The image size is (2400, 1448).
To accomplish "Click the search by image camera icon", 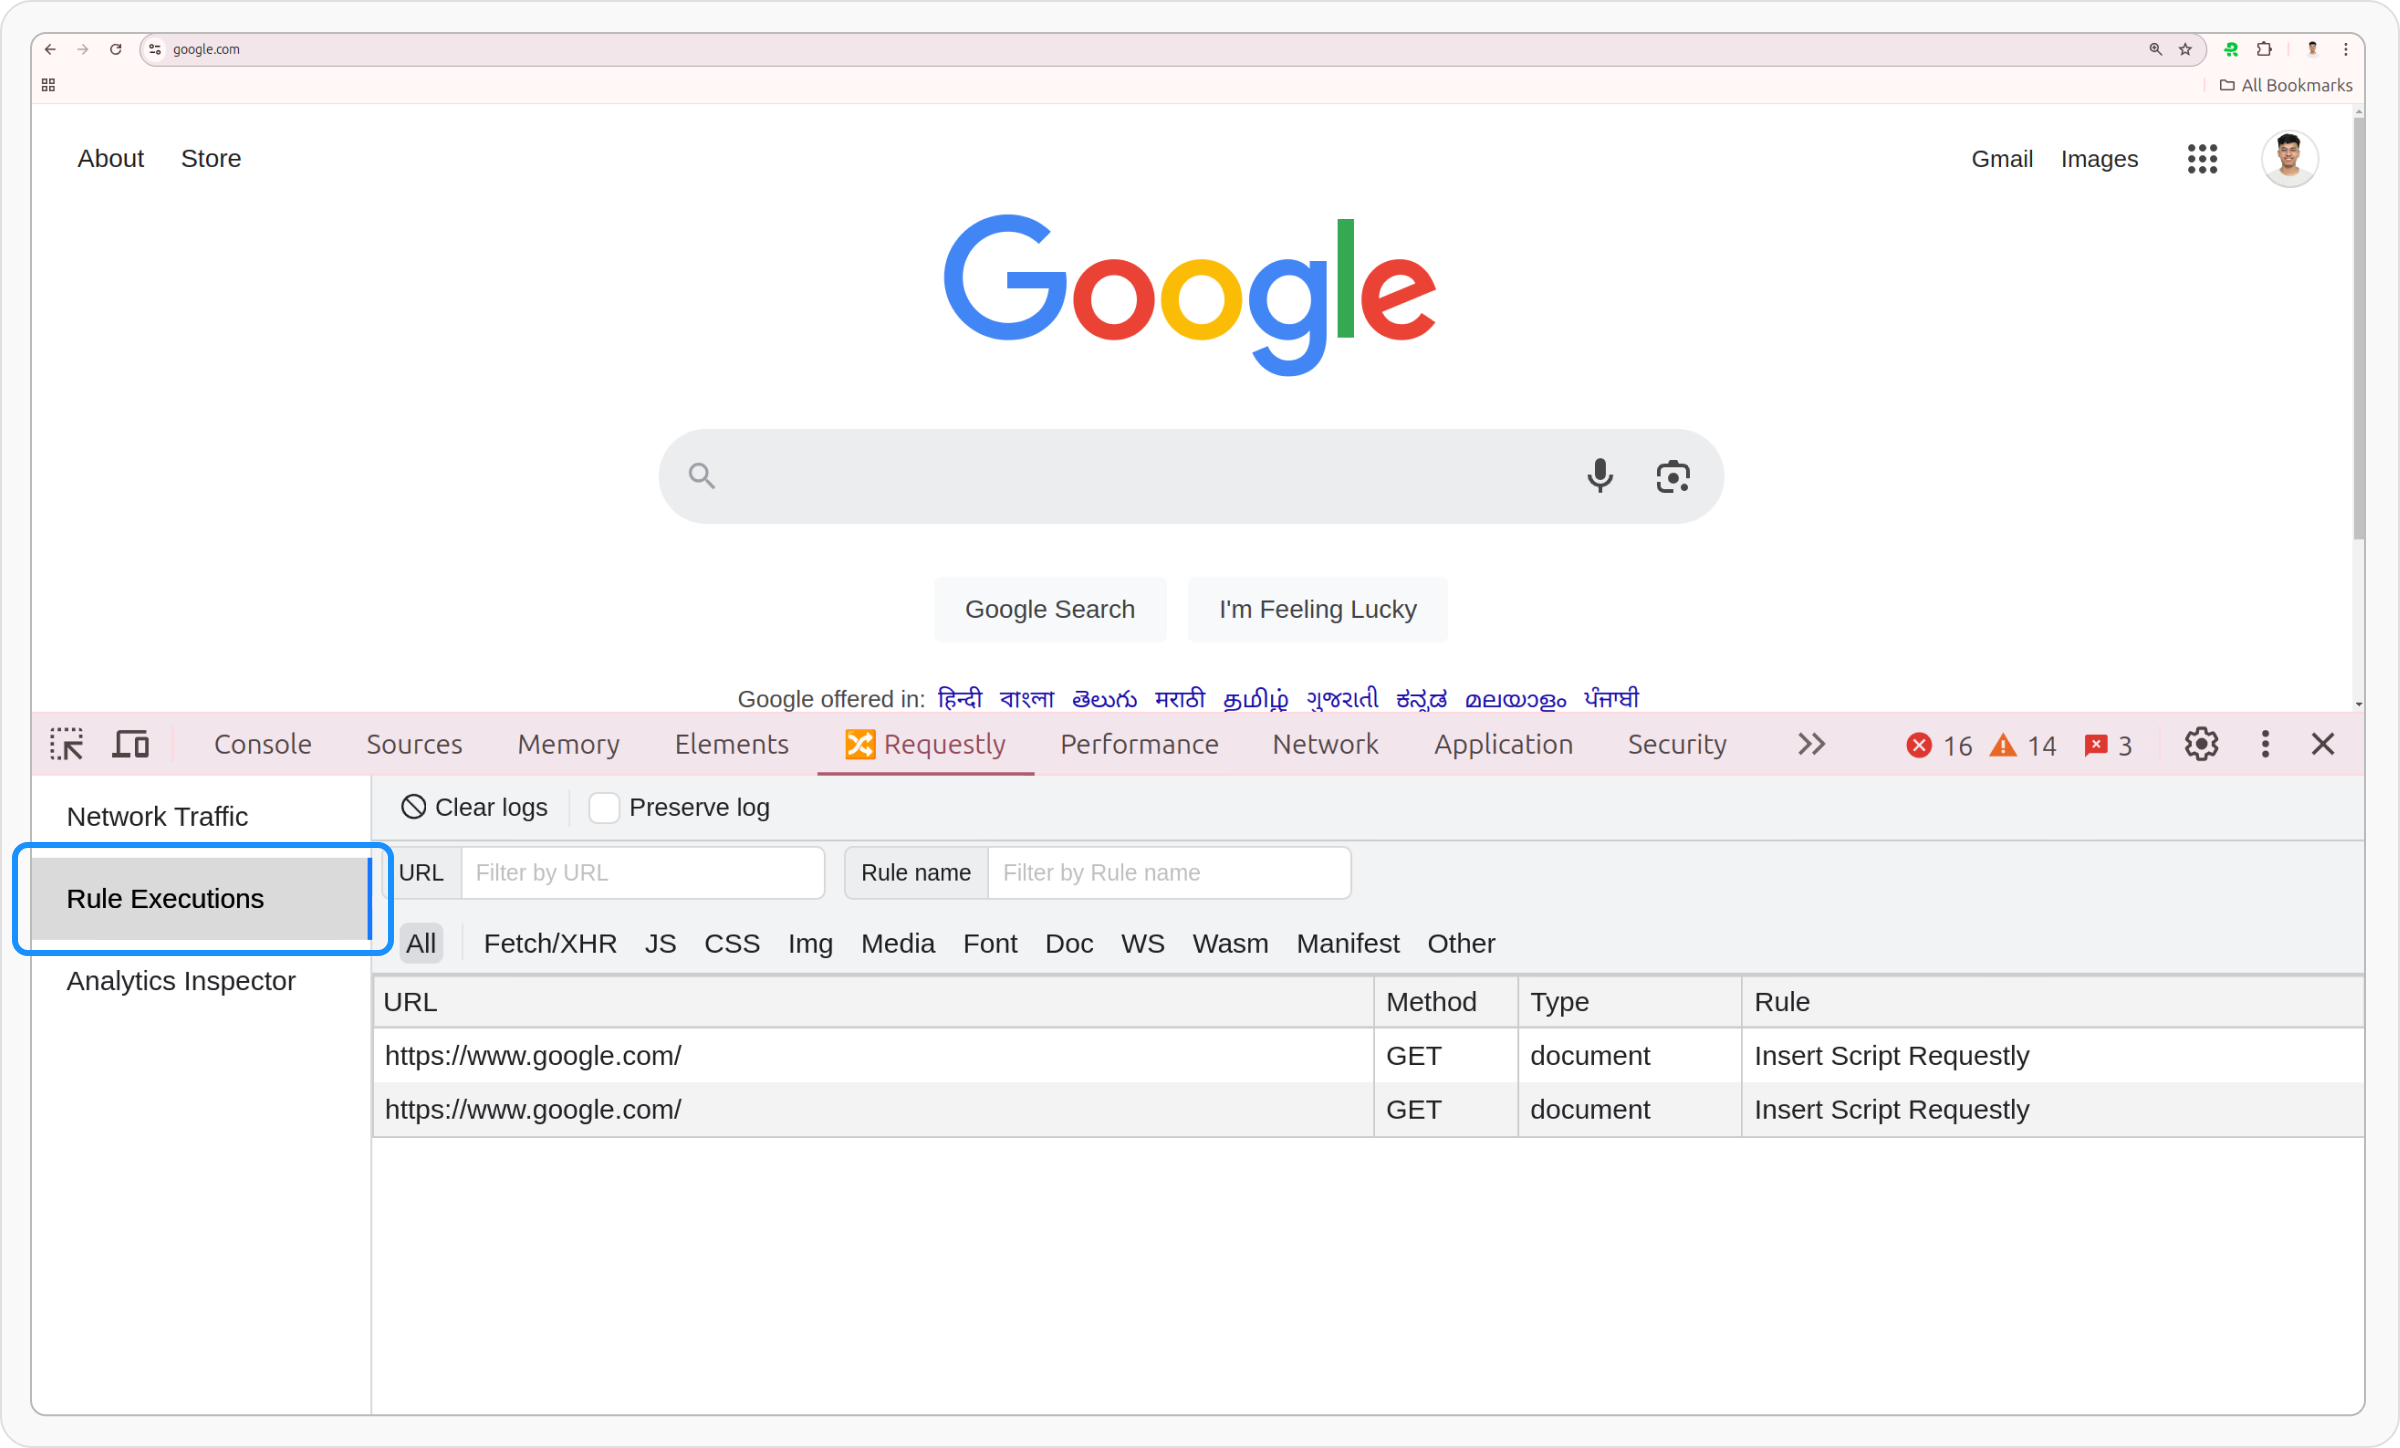I will tap(1672, 476).
